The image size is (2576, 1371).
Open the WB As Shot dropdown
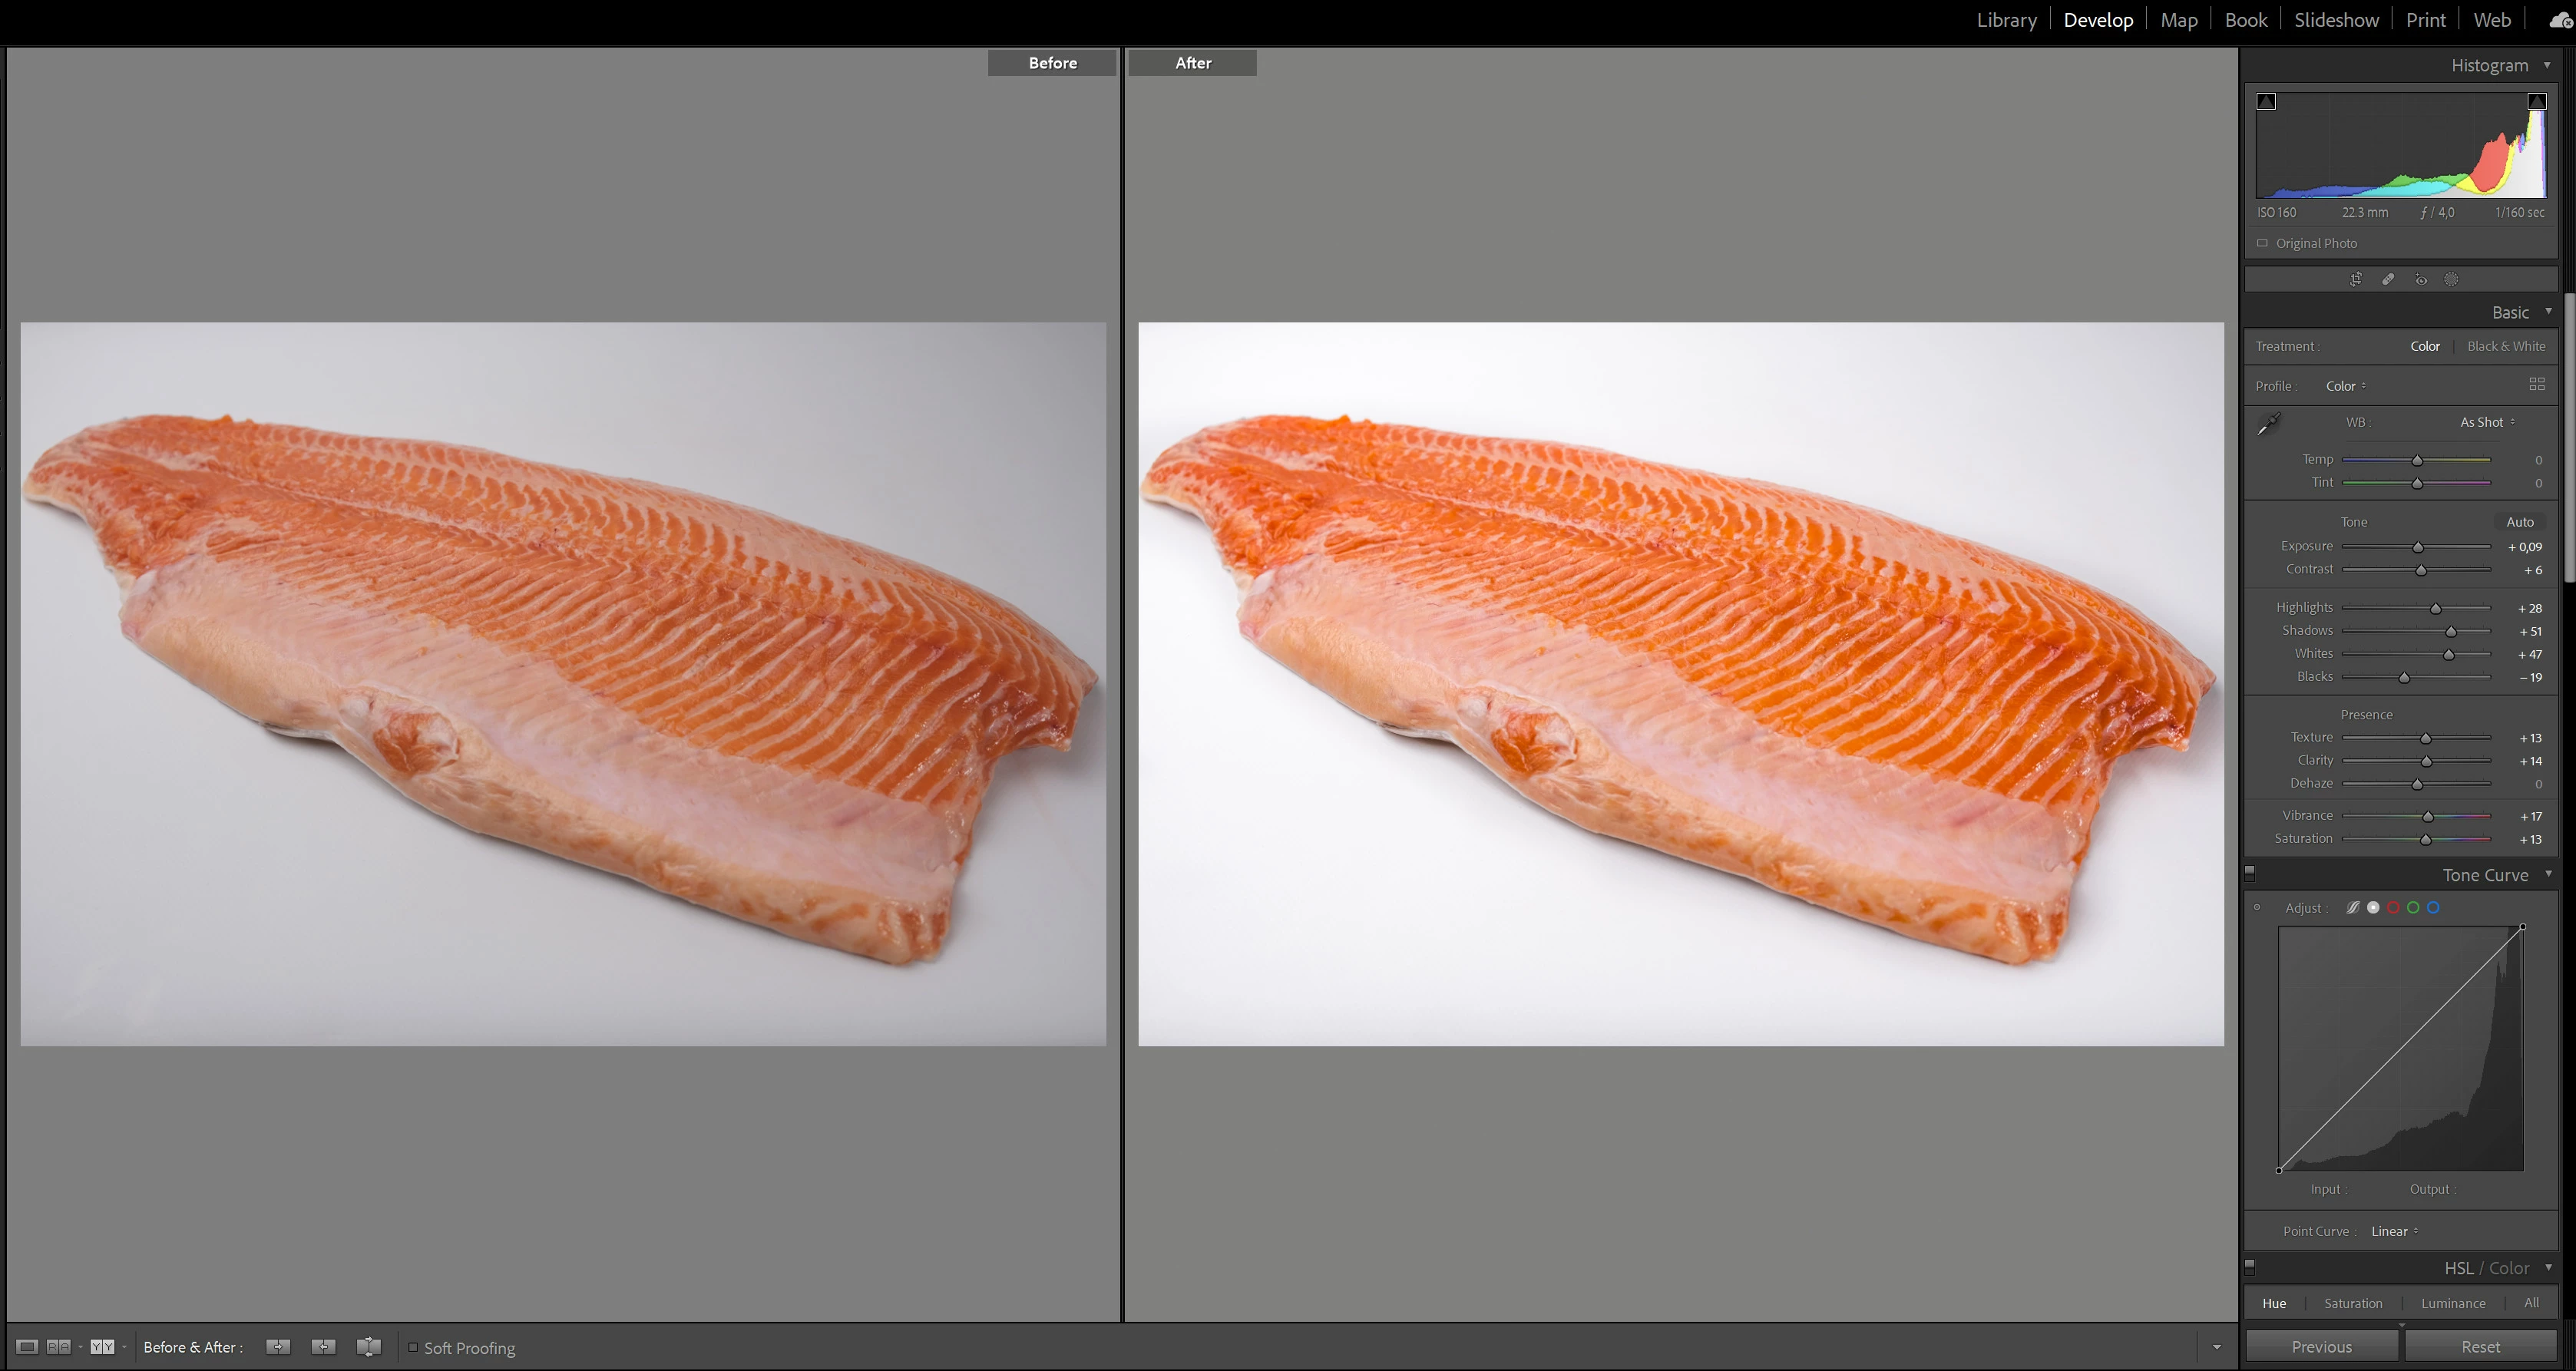point(2487,422)
